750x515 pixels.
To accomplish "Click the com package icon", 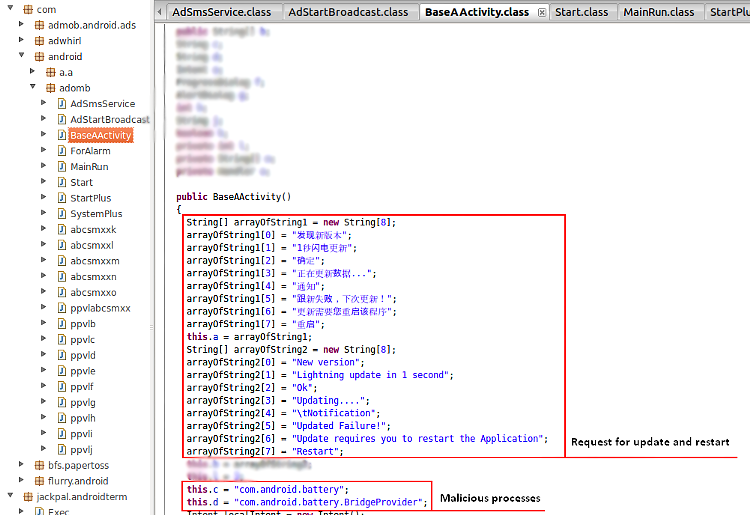I will pyautogui.click(x=25, y=9).
